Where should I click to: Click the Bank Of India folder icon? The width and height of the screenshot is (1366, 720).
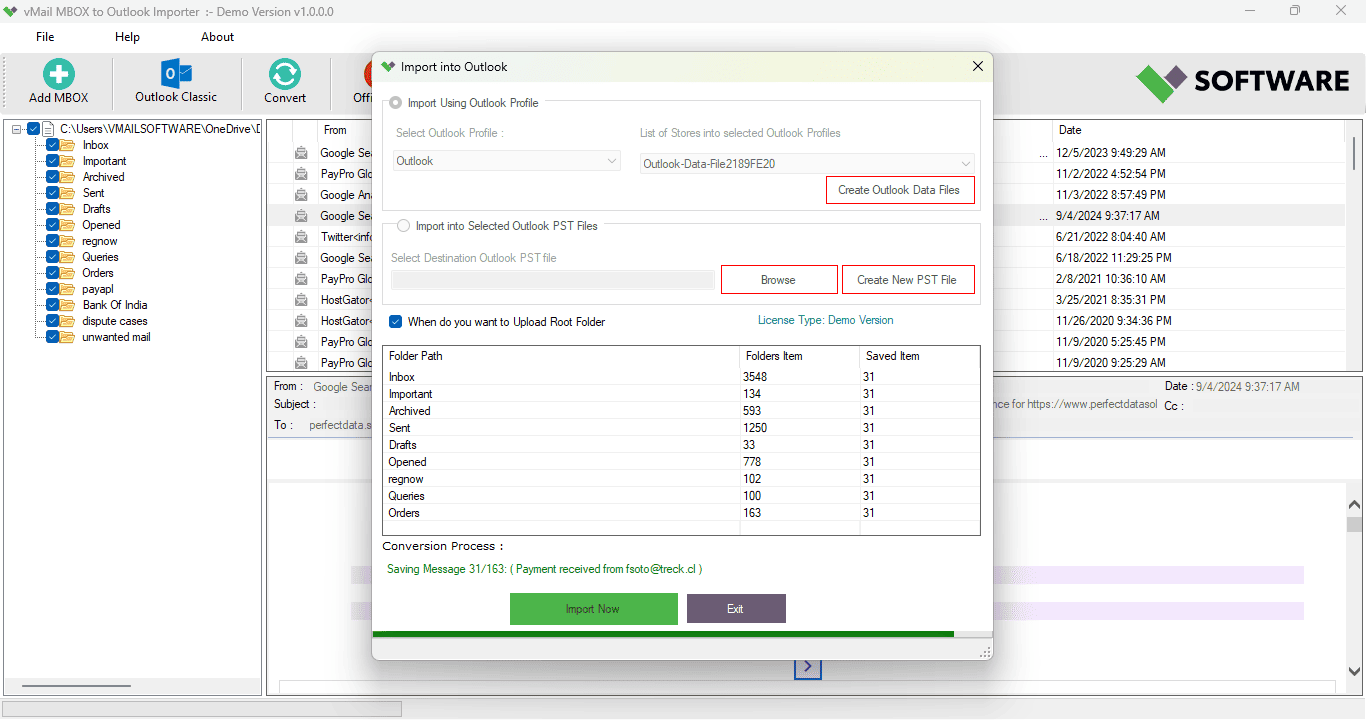pyautogui.click(x=67, y=305)
